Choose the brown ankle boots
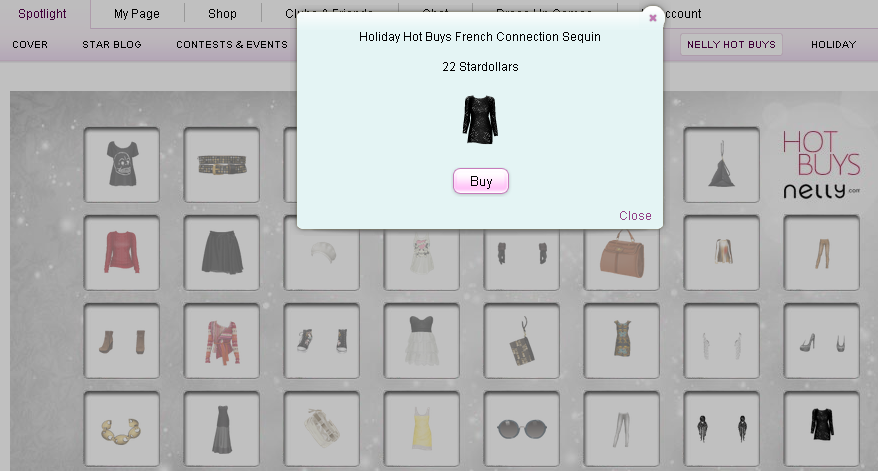The image size is (878, 471). pos(122,341)
